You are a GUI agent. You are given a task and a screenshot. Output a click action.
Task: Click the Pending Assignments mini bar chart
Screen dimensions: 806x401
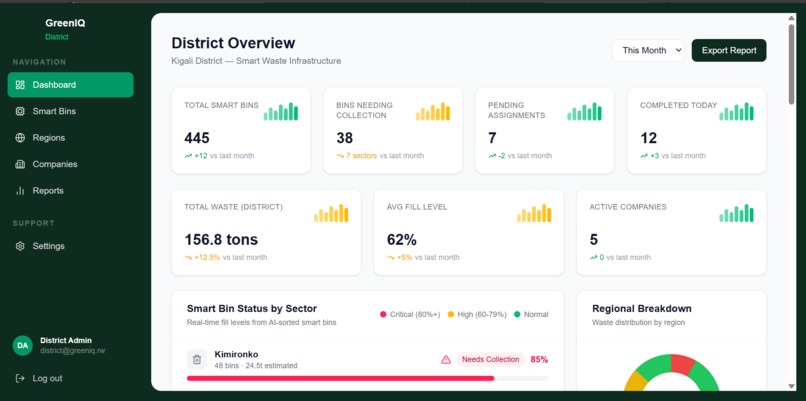tap(584, 111)
